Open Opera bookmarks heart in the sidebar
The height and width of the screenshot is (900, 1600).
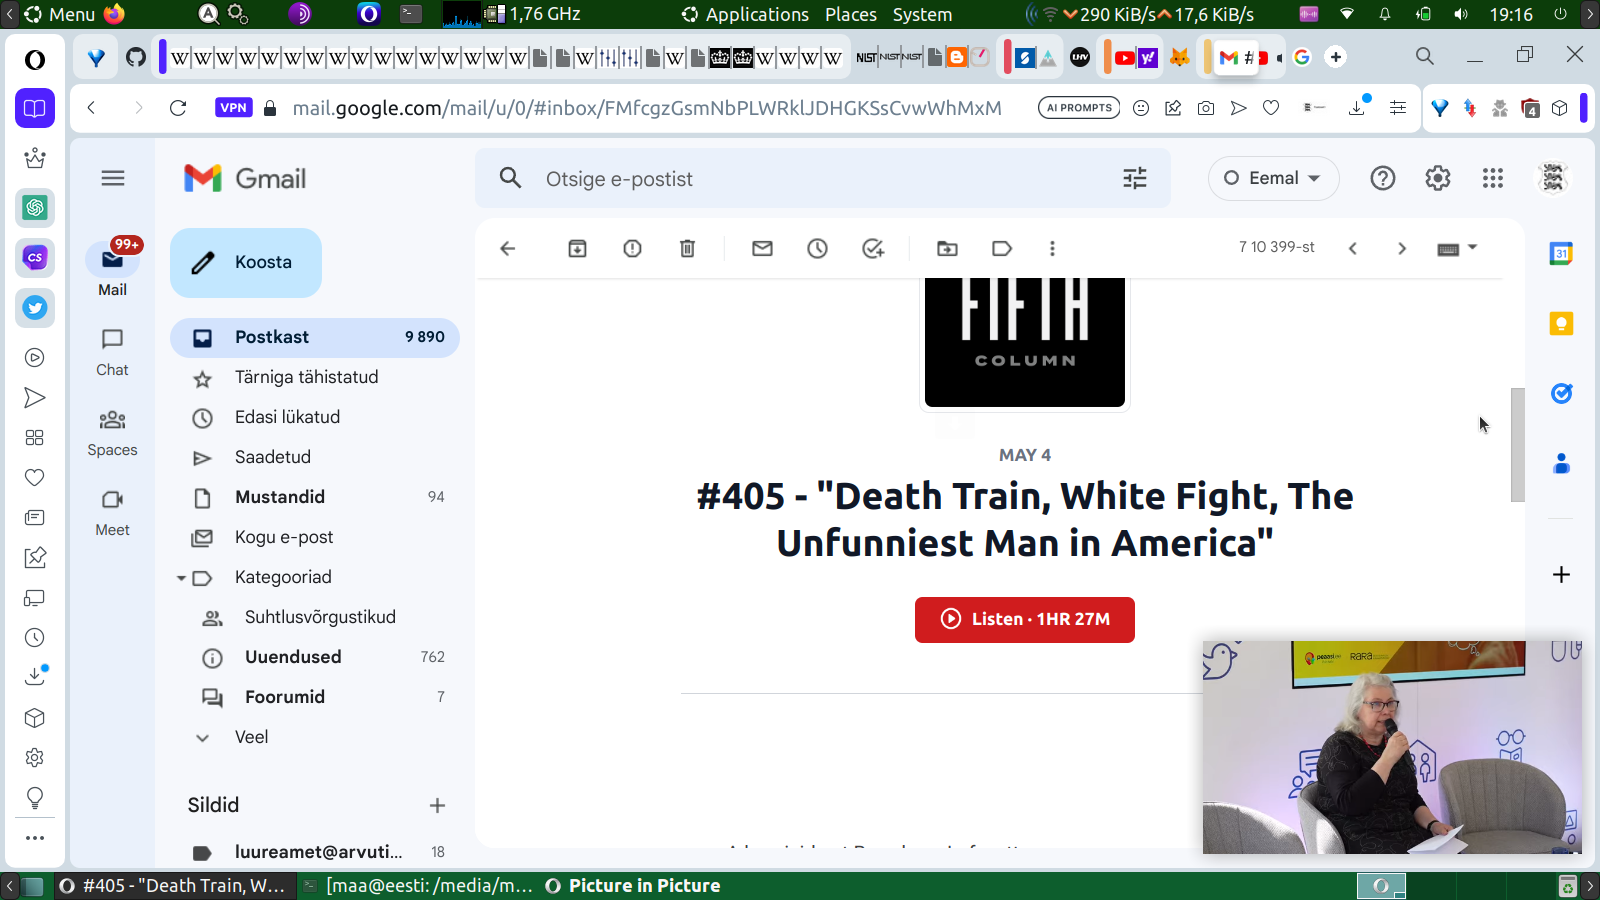tap(35, 477)
